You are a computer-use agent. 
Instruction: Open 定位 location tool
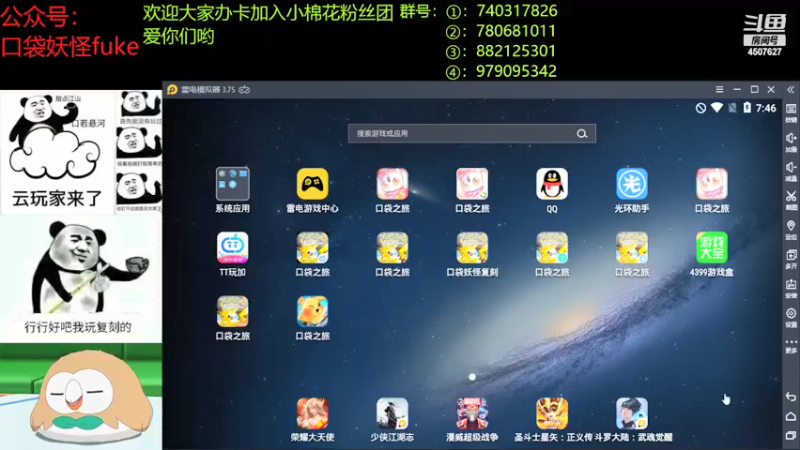point(791,230)
